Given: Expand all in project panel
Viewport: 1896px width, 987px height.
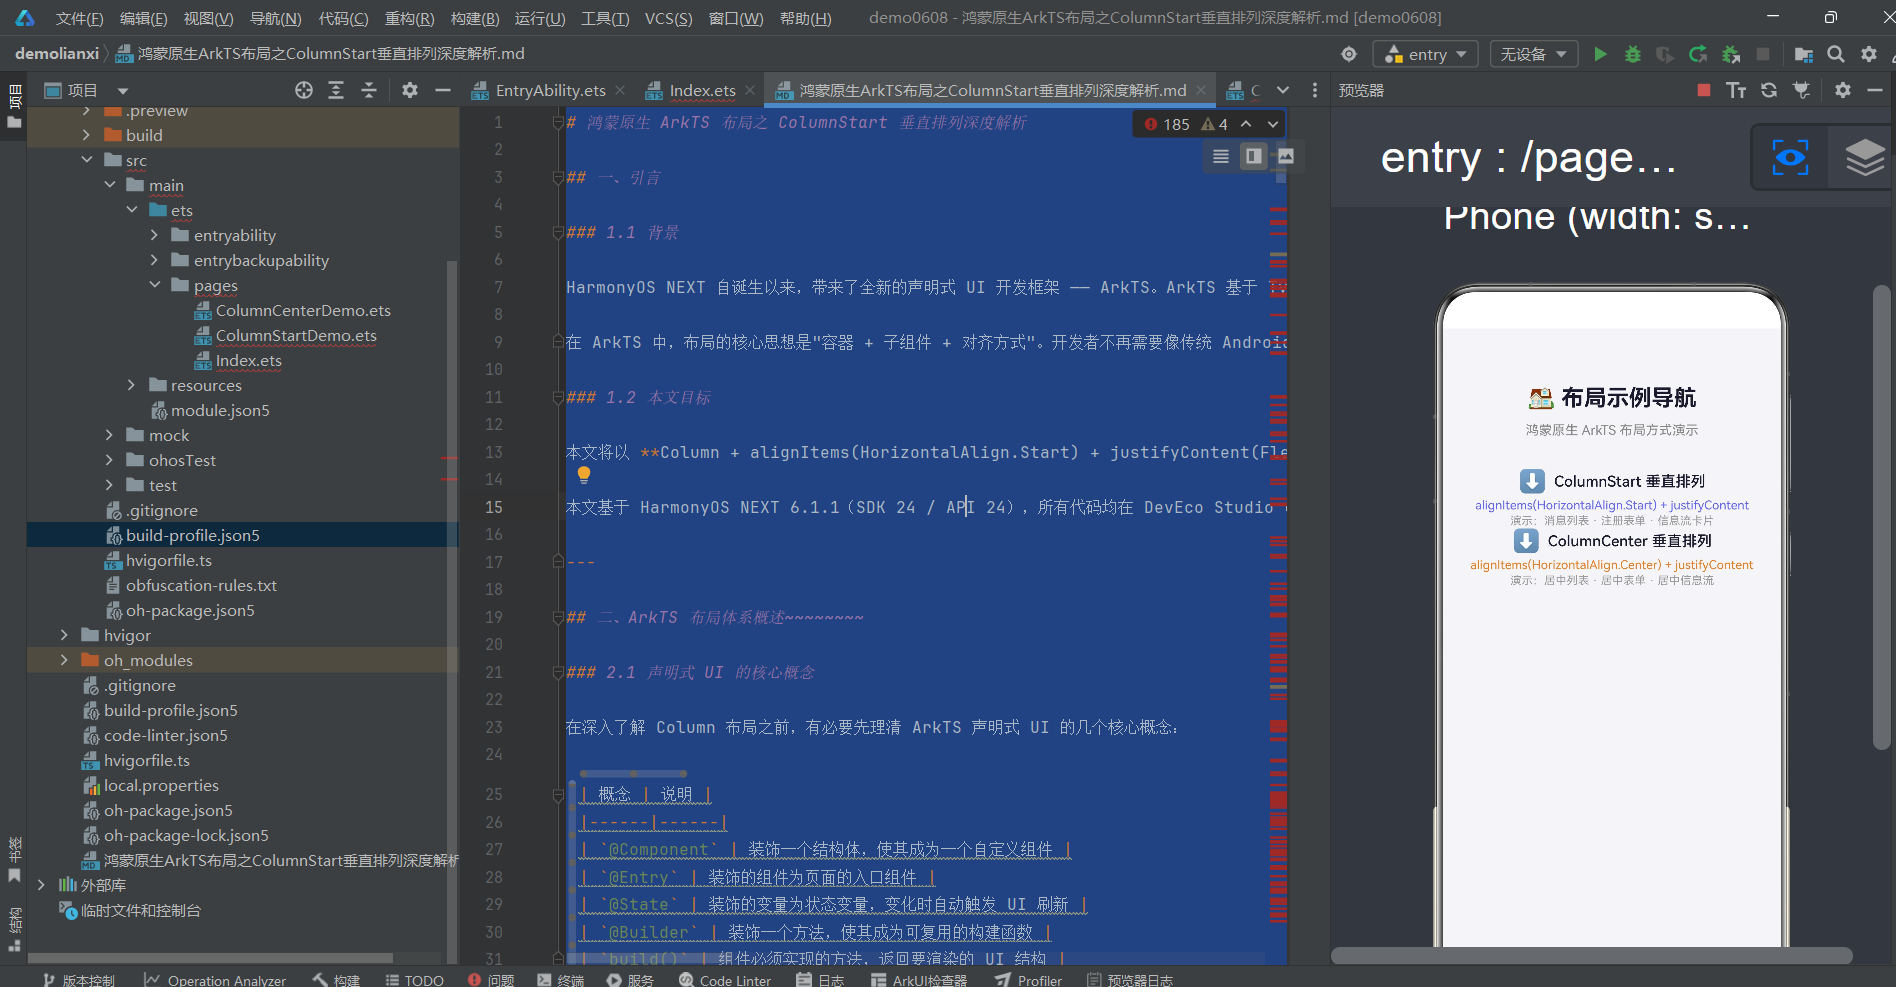Looking at the screenshot, I should coord(336,90).
